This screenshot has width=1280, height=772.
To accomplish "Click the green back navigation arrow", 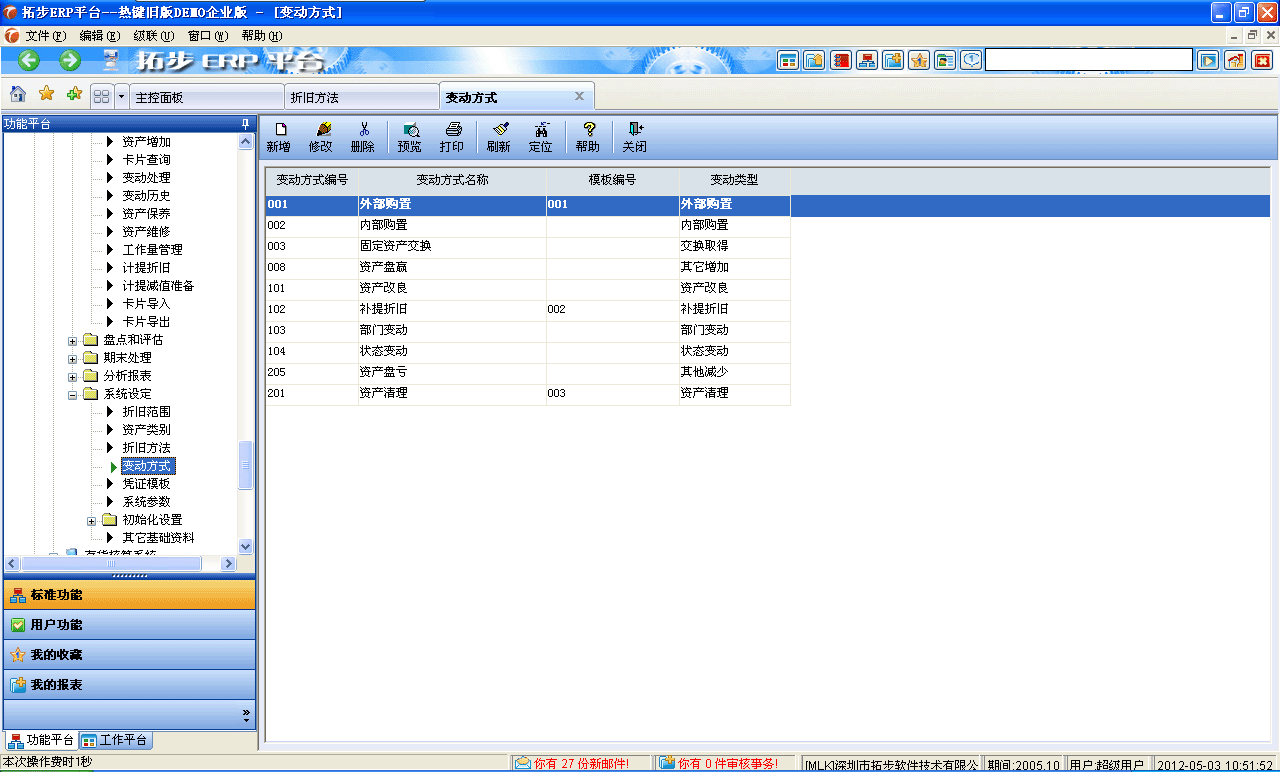I will 27,60.
